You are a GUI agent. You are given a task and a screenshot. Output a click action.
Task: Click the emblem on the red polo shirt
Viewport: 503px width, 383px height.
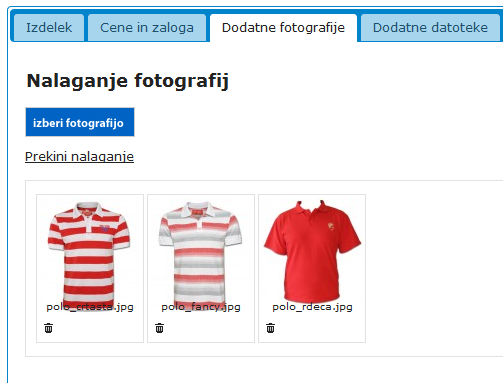(x=331, y=226)
